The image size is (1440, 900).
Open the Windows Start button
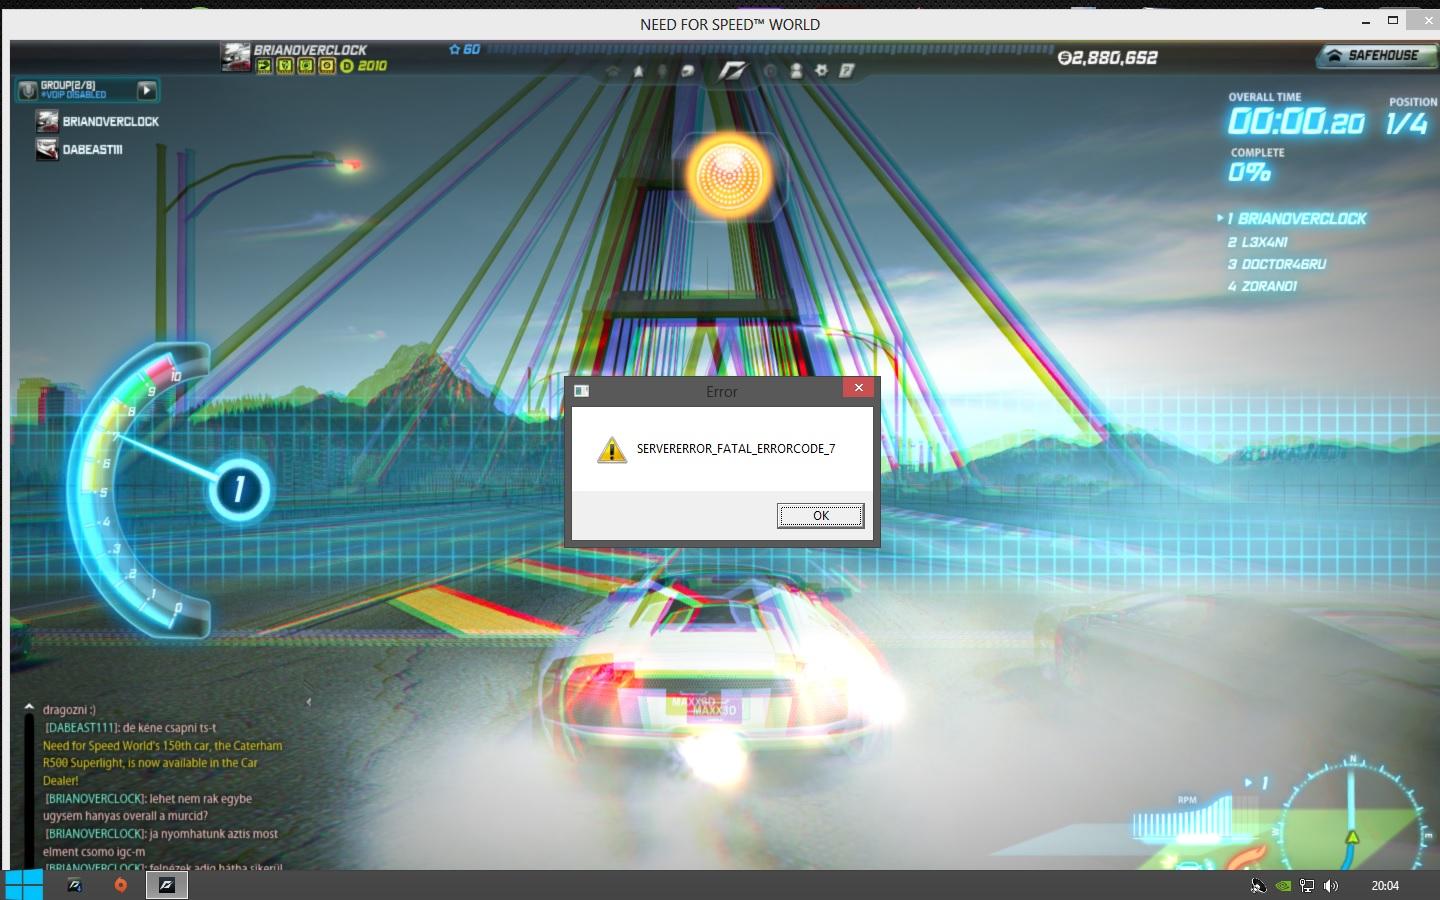23,885
